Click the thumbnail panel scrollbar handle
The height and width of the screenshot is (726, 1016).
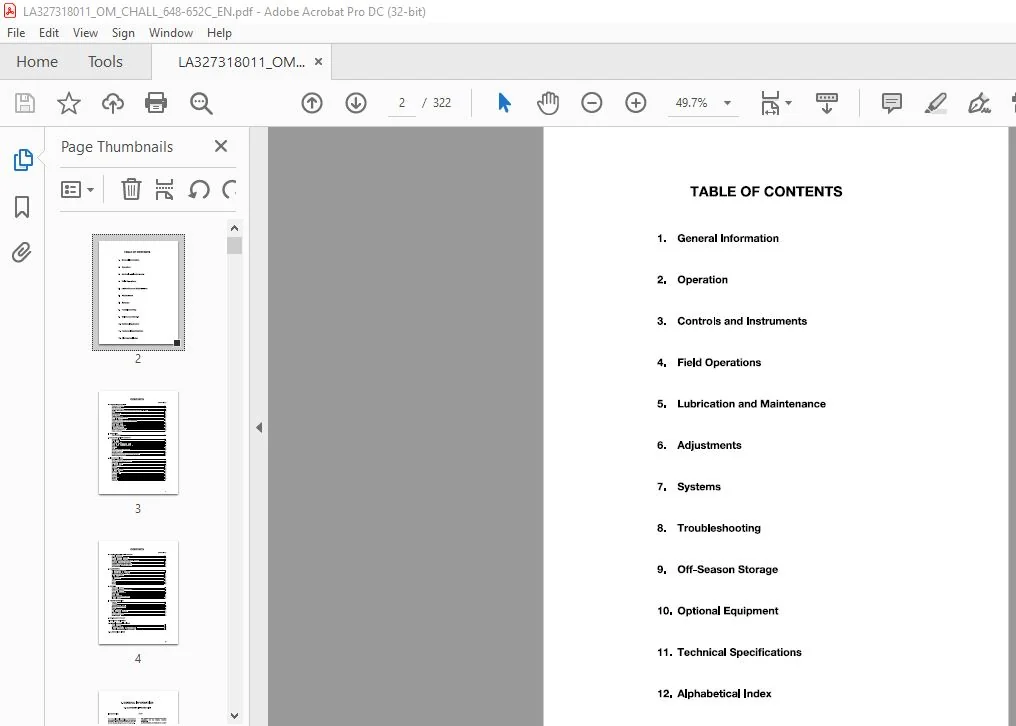[x=235, y=246]
